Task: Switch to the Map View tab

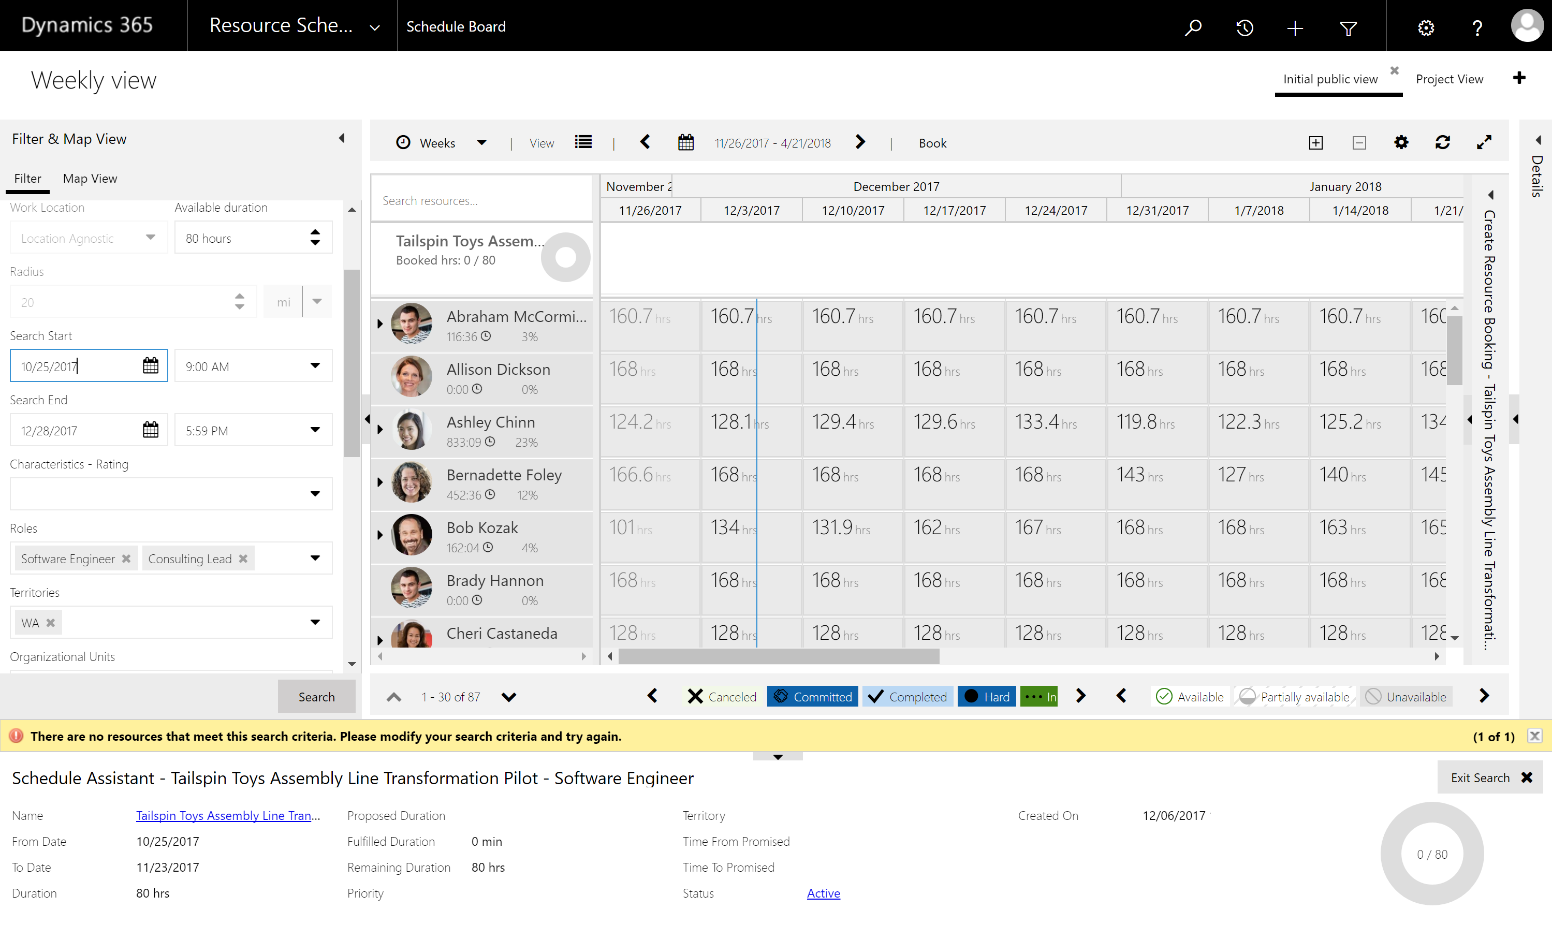Action: coord(90,179)
